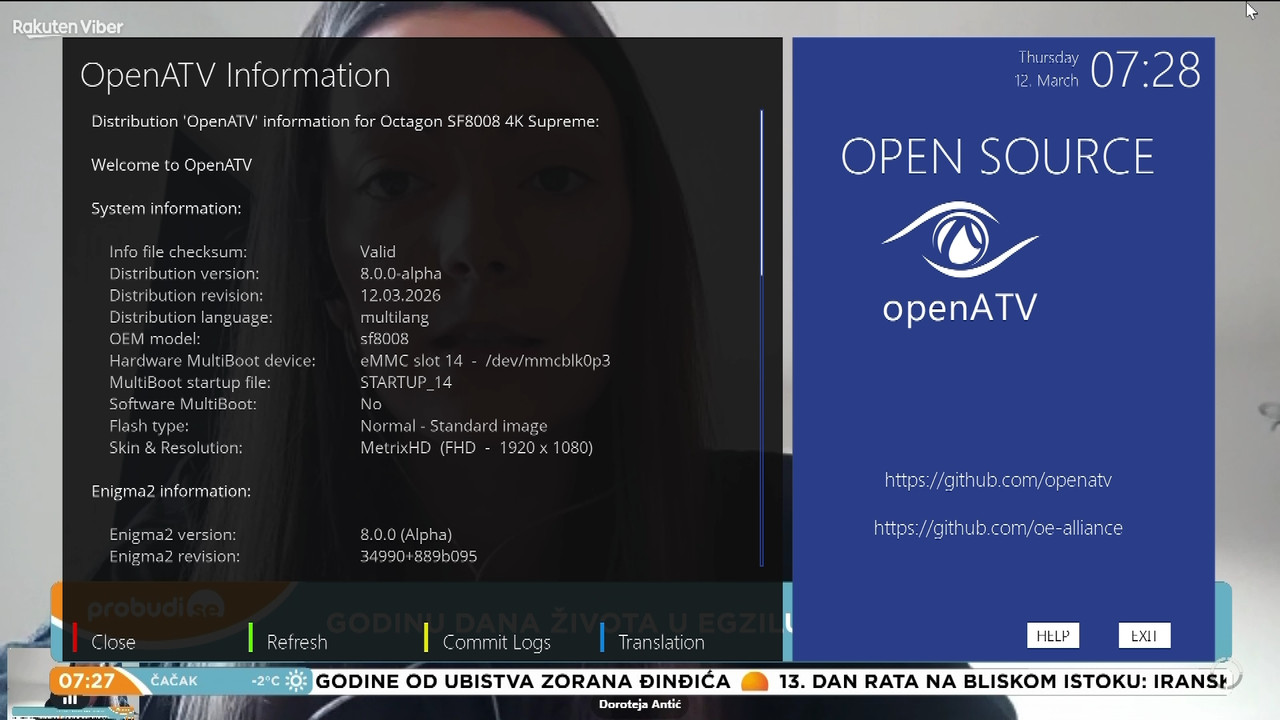Click the value 'MetrixHD (FHD - 1920 x 1080)'

pos(477,448)
